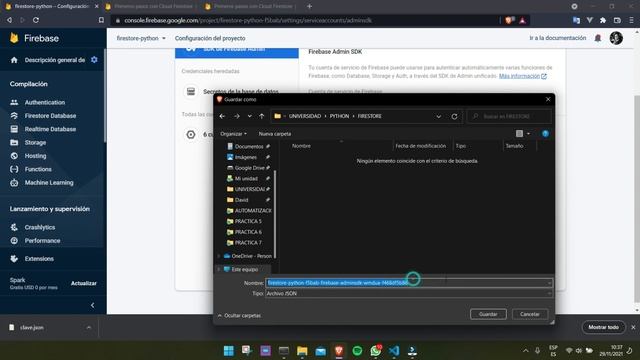Open Crashlytics section

tap(40, 227)
